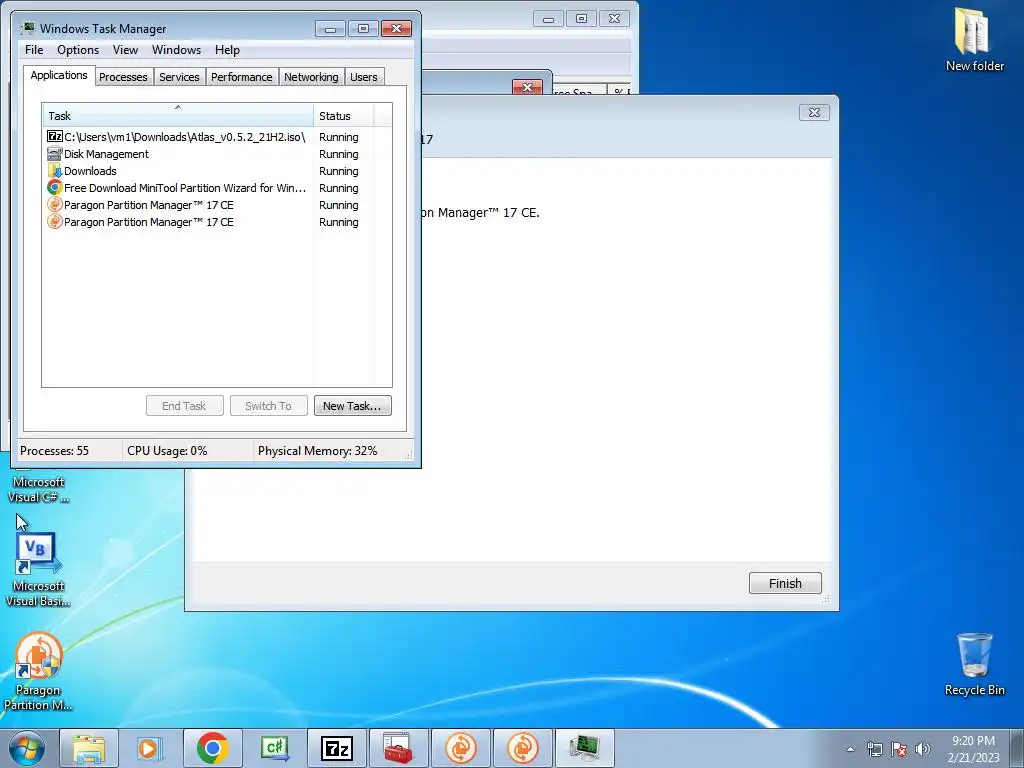Click the Downloads folder task icon

pyautogui.click(x=55, y=170)
